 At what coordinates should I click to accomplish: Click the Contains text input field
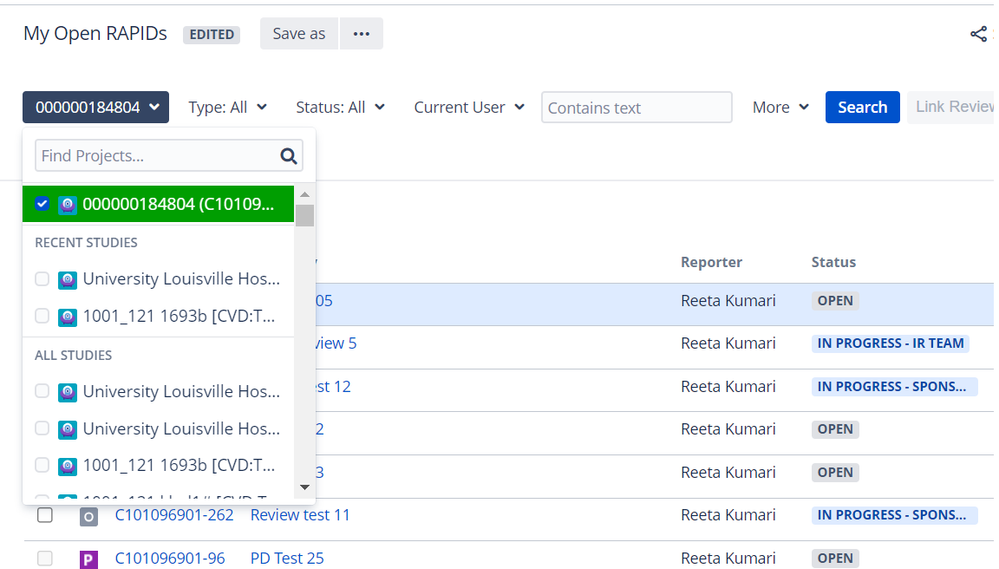click(x=636, y=108)
